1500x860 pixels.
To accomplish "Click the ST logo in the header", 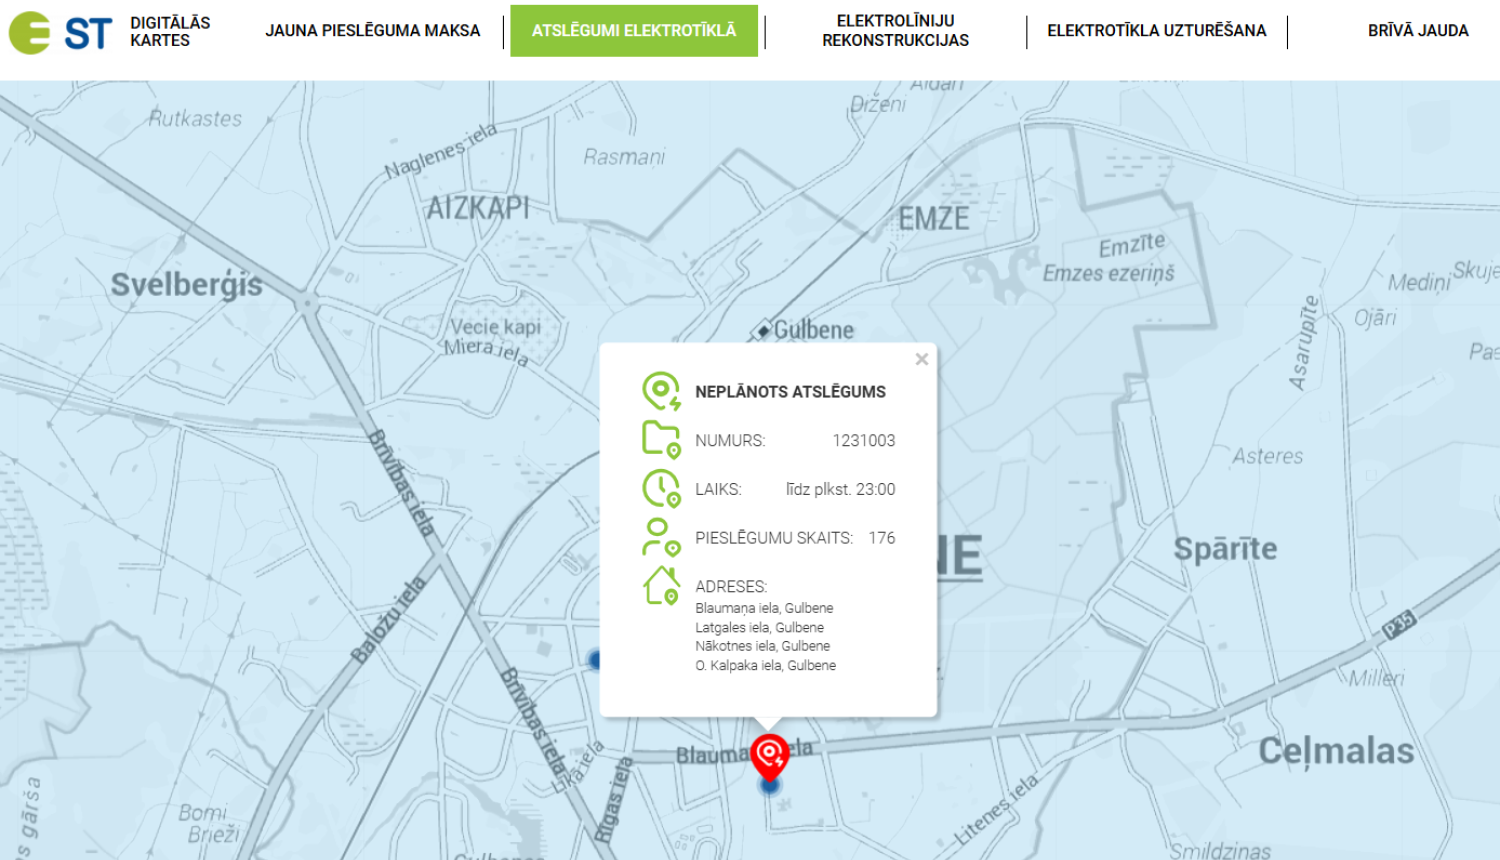I will (x=60, y=32).
